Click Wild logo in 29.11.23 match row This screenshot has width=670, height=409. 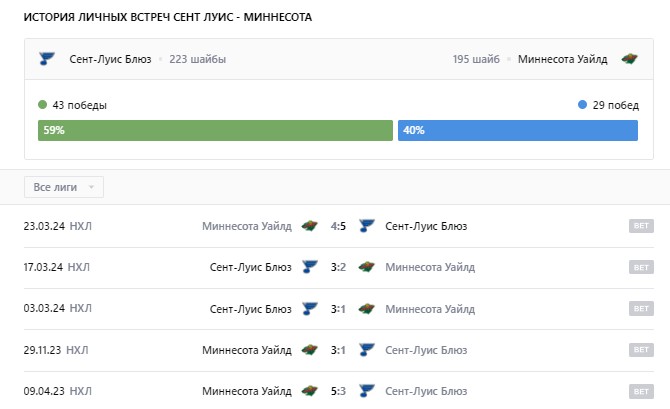tap(310, 350)
